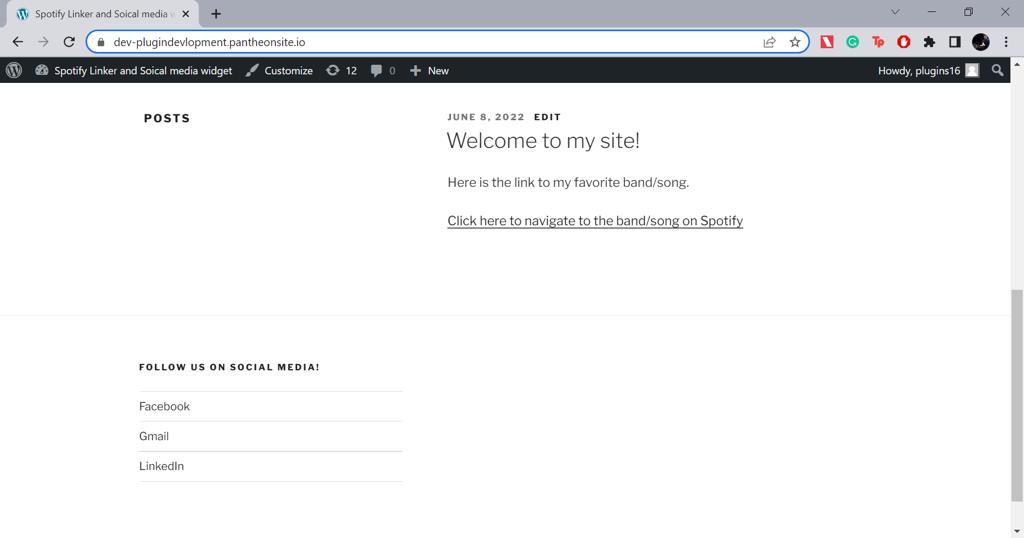This screenshot has width=1024, height=538.
Task: Click the Spotify band/song navigation link
Action: pyautogui.click(x=595, y=221)
